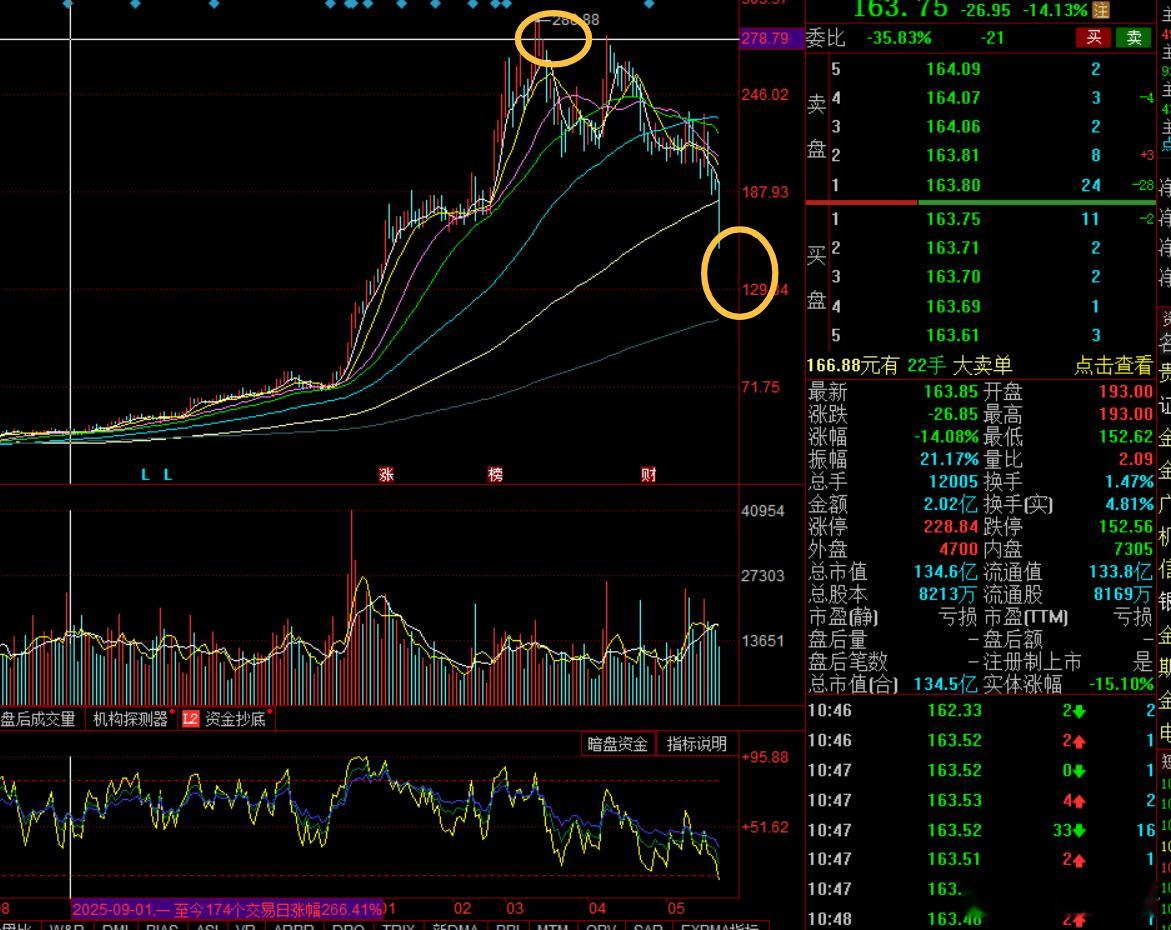Click the 278.79 price axis label
The width and height of the screenshot is (1171, 930).
(x=765, y=38)
